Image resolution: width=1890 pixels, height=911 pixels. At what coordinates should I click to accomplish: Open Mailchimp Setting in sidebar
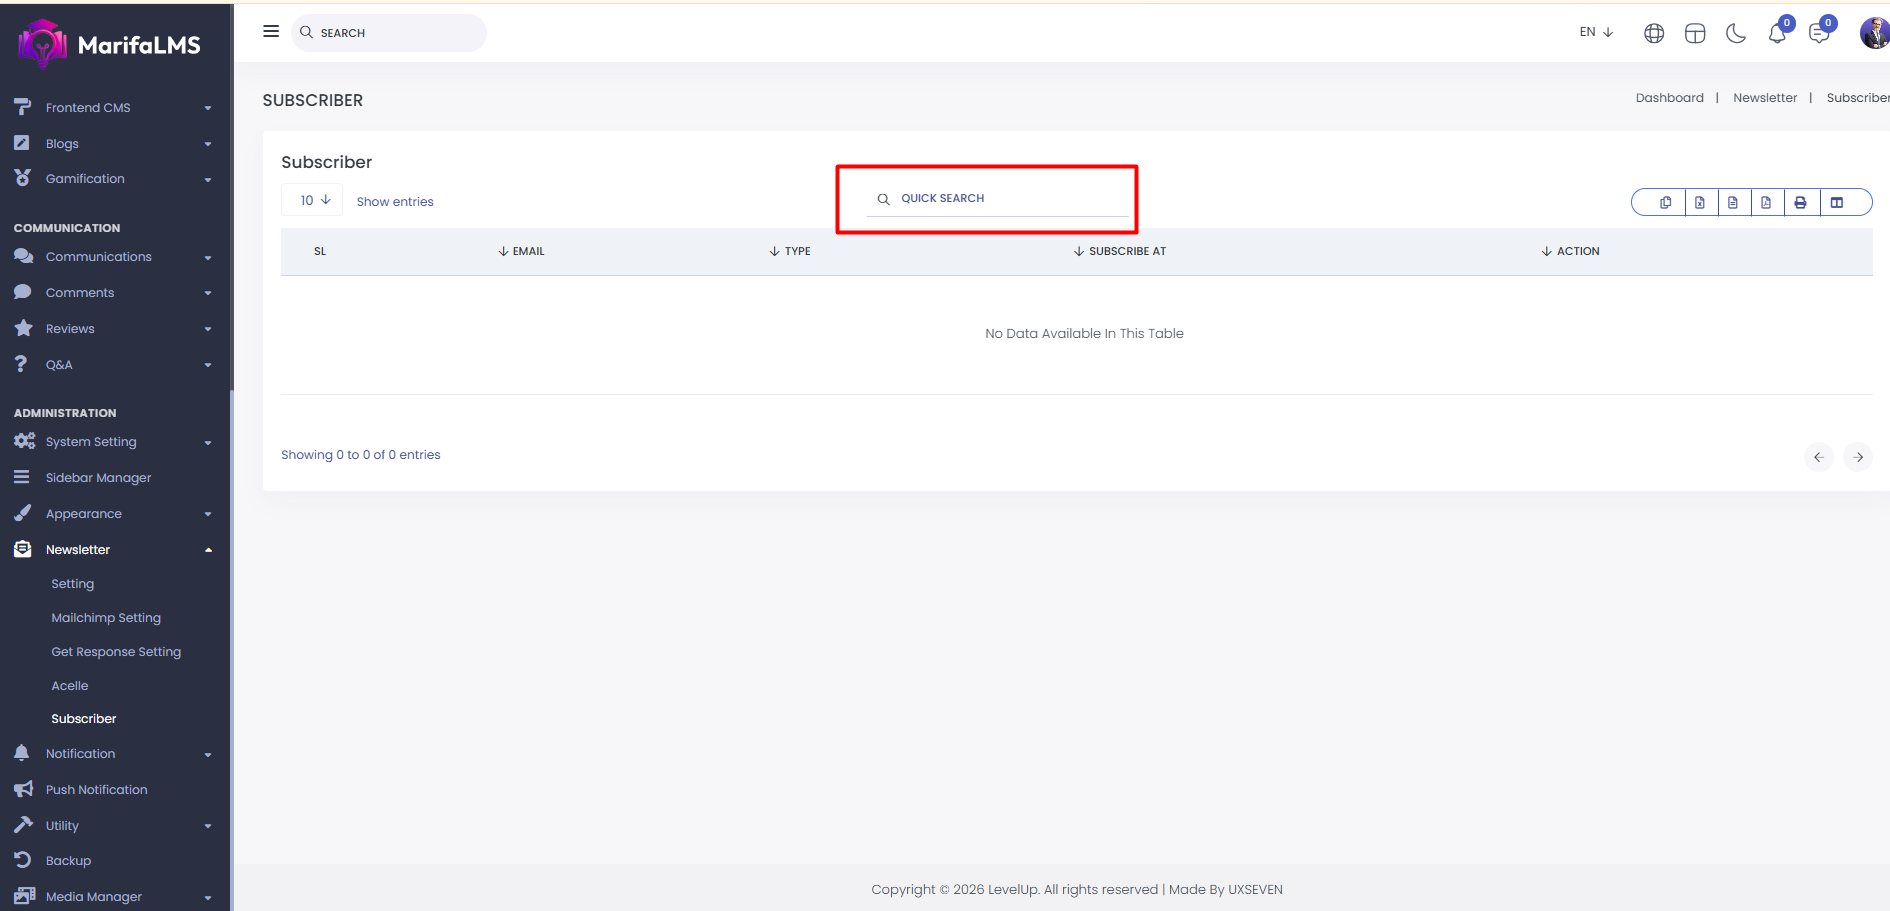pos(106,618)
